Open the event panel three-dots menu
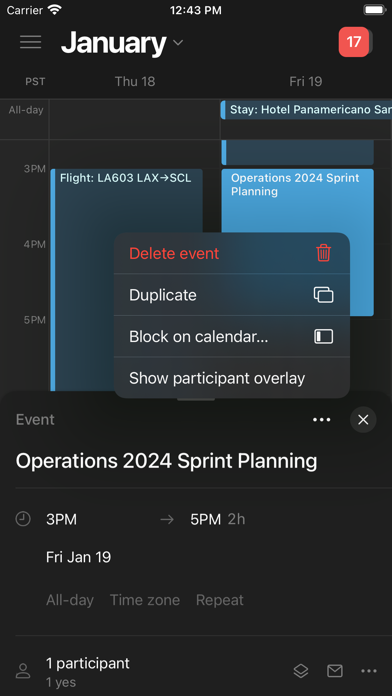392x696 pixels. click(x=321, y=419)
